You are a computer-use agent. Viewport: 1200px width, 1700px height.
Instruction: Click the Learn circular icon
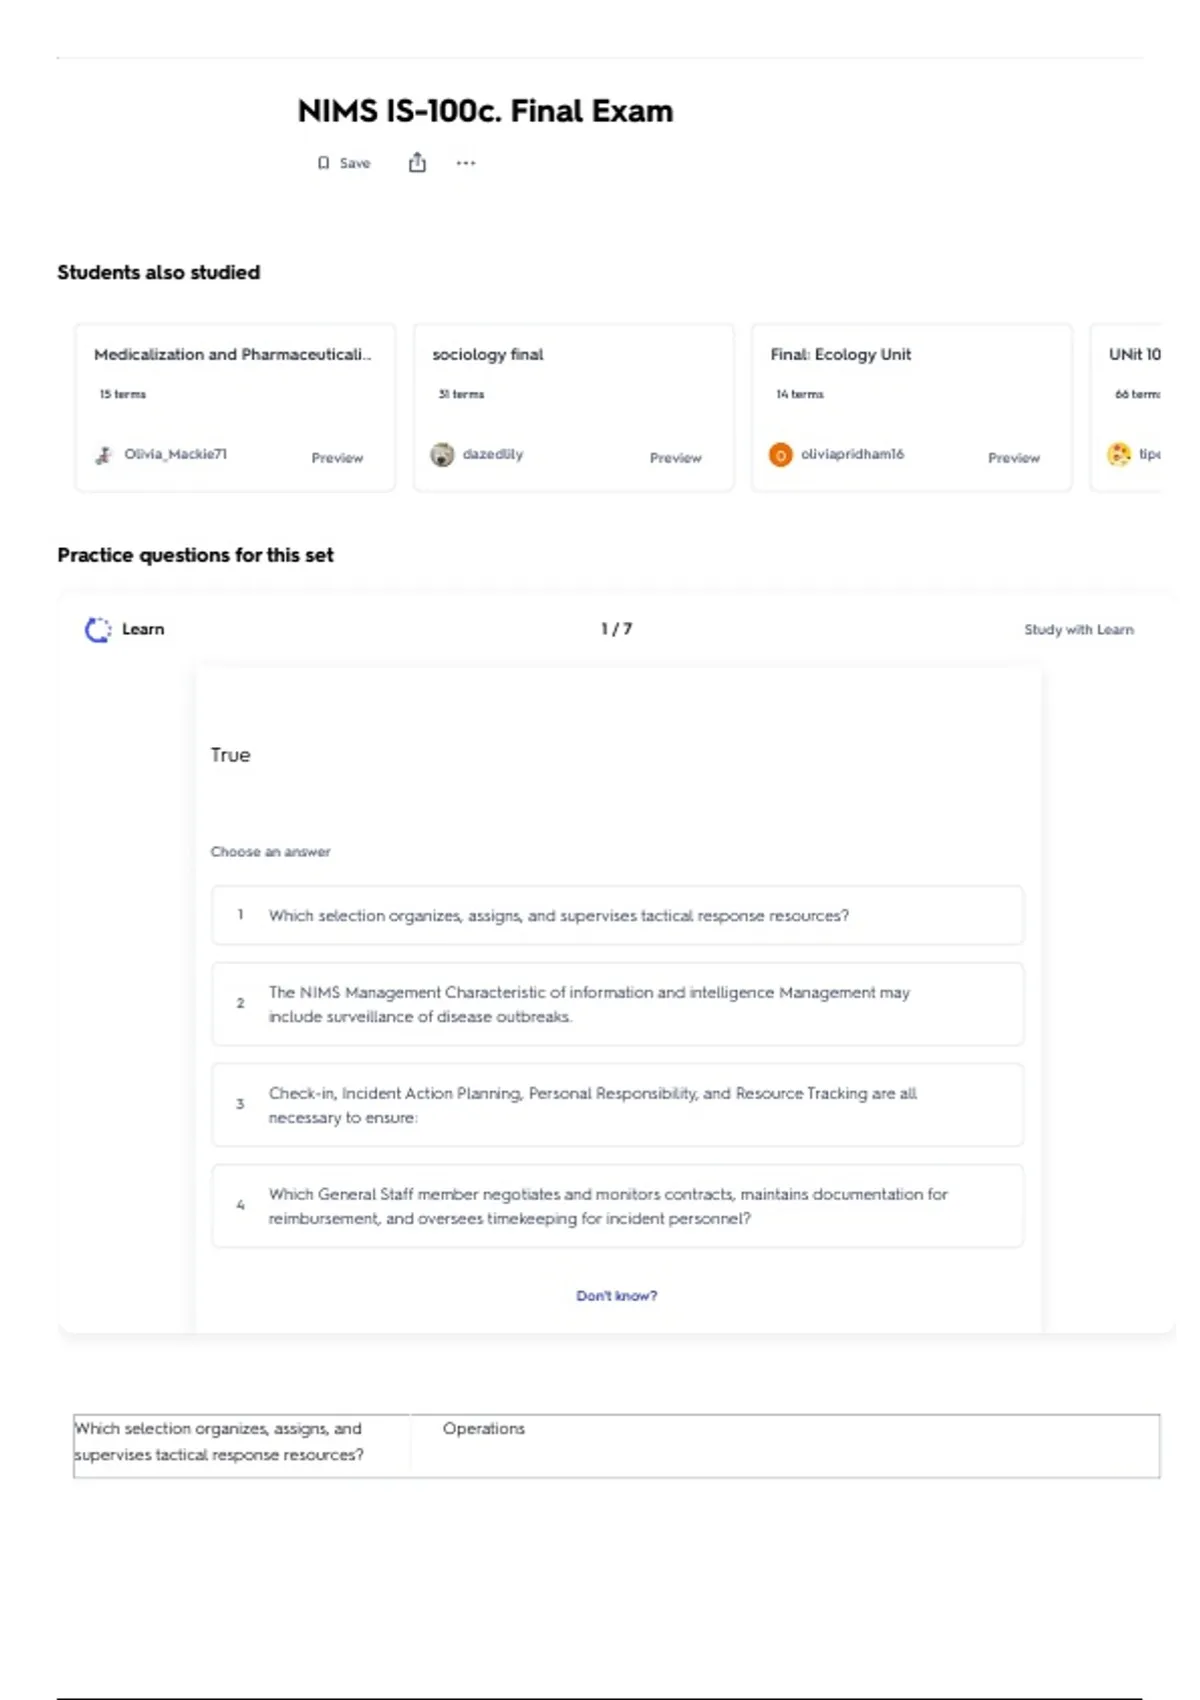(98, 630)
